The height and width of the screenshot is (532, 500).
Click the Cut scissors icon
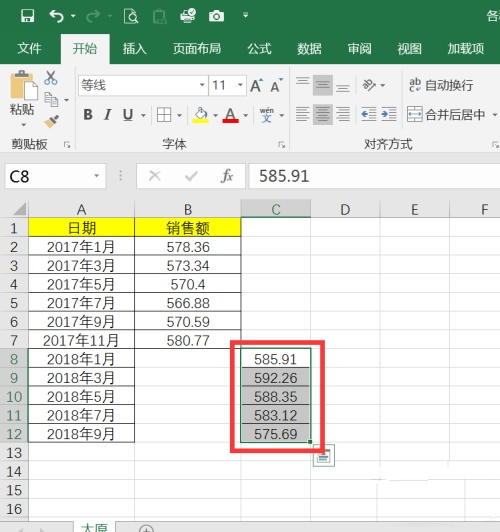coord(51,78)
